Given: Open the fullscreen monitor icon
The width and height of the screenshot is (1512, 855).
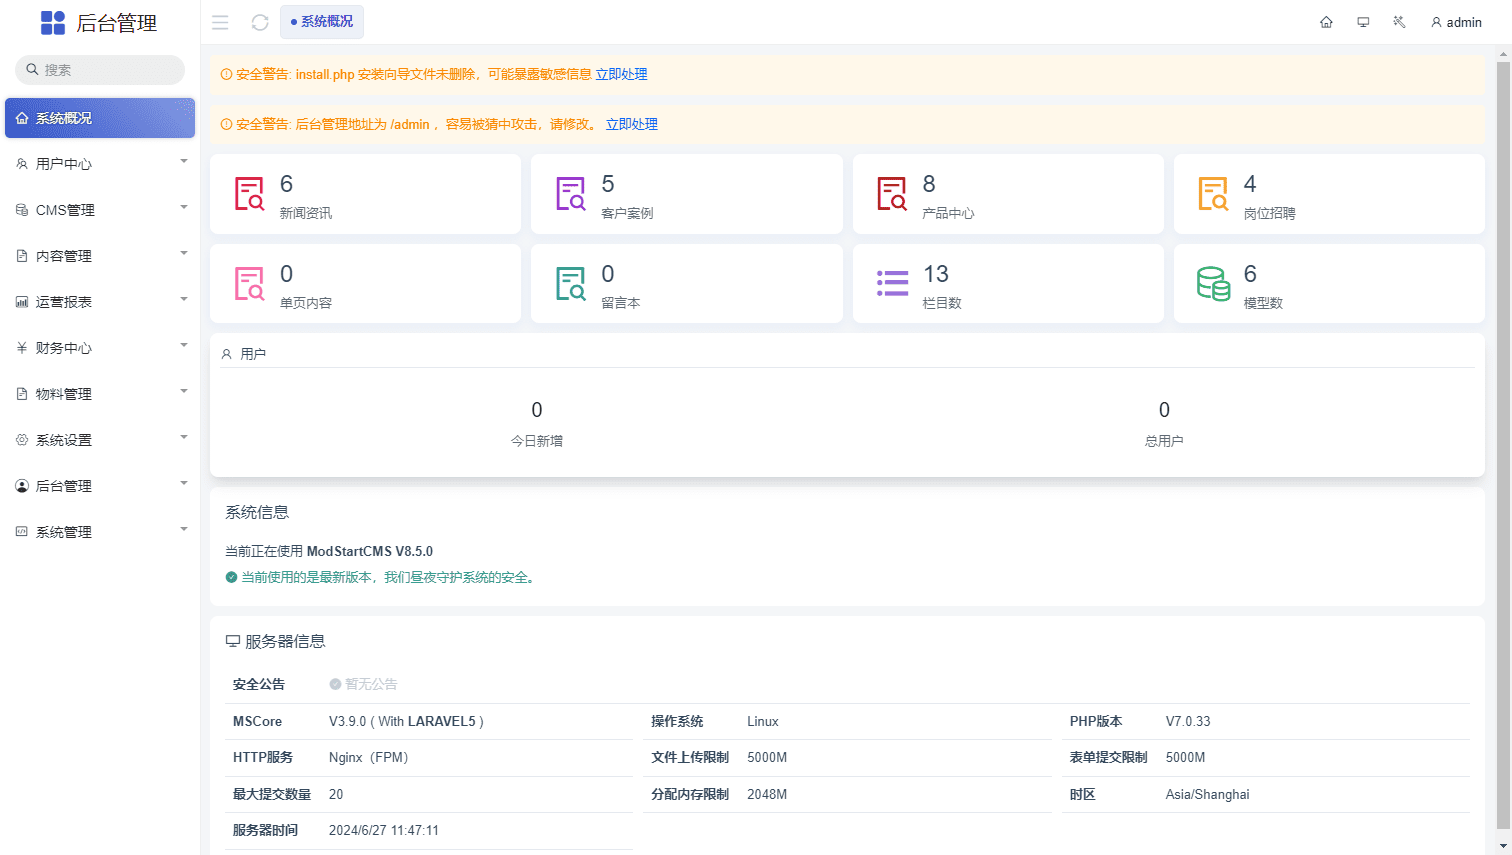Looking at the screenshot, I should tap(1363, 21).
